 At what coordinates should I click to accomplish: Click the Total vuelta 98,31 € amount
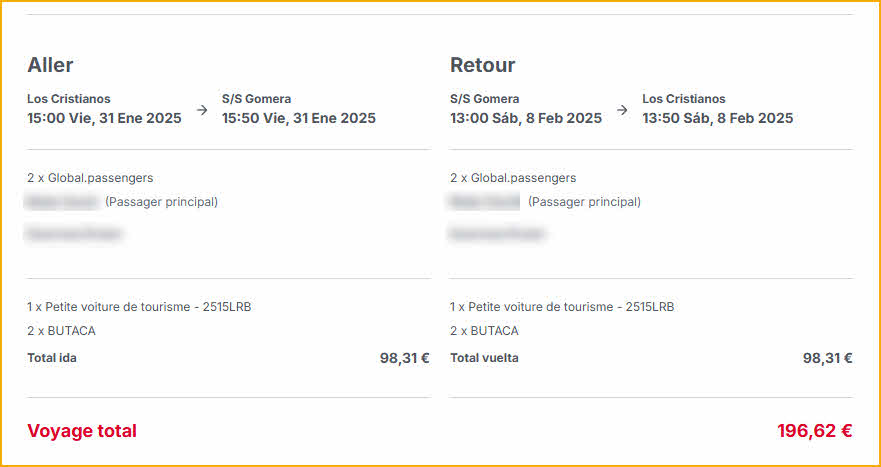827,358
